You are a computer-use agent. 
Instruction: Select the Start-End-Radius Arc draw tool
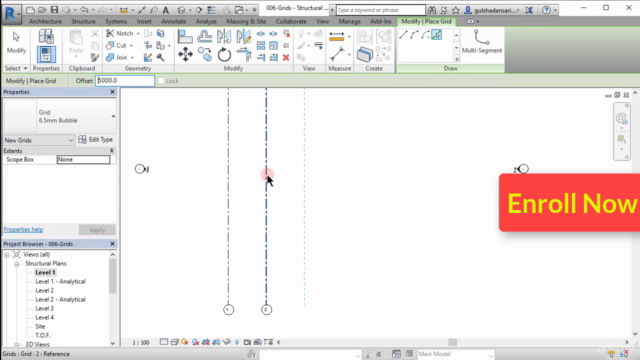point(415,35)
